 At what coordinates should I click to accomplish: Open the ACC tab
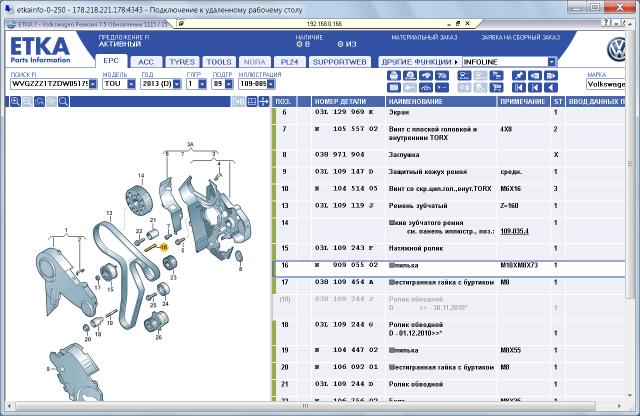146,62
